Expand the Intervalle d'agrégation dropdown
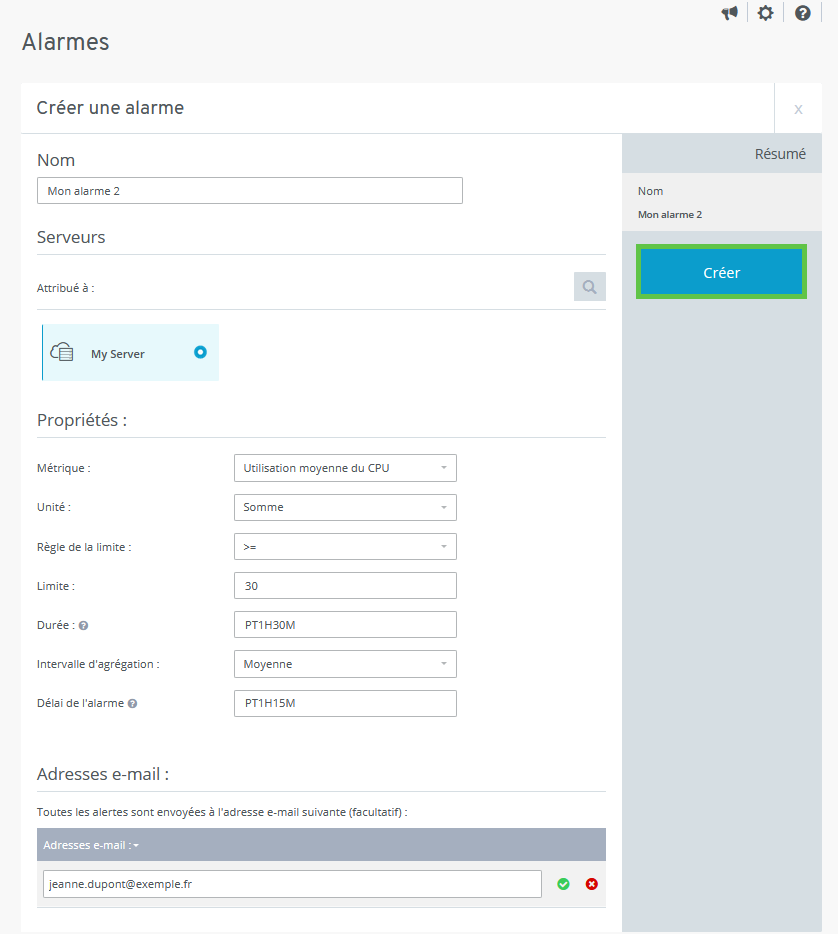 [x=345, y=664]
